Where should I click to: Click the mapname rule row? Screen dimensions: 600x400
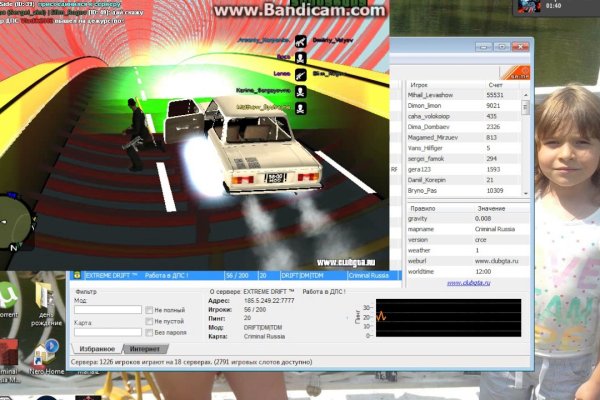click(468, 229)
